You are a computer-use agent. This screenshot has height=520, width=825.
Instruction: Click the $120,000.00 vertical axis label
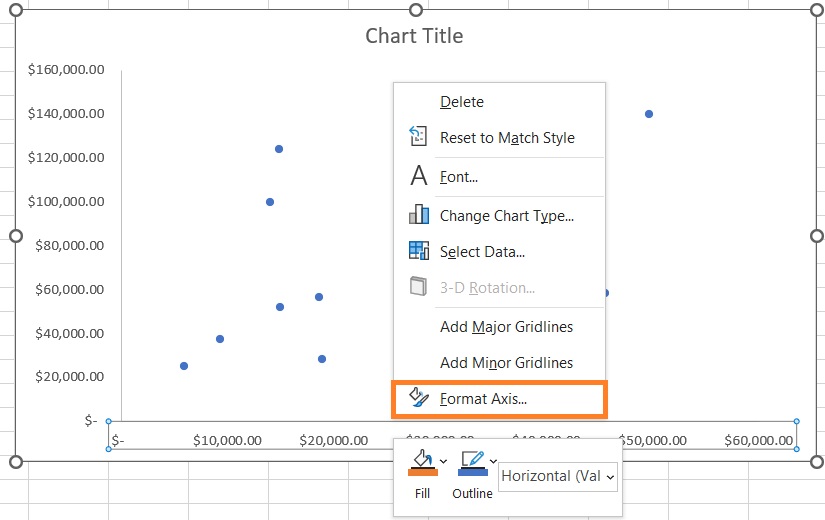point(66,157)
